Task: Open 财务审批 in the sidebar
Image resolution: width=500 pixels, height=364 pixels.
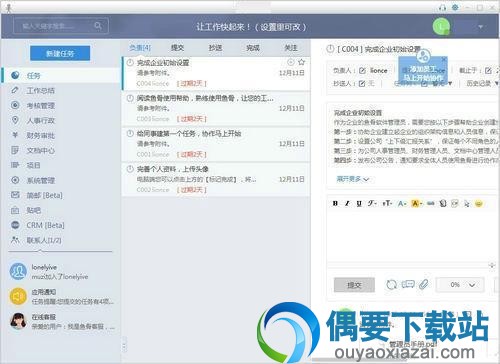Action: tap(60, 135)
